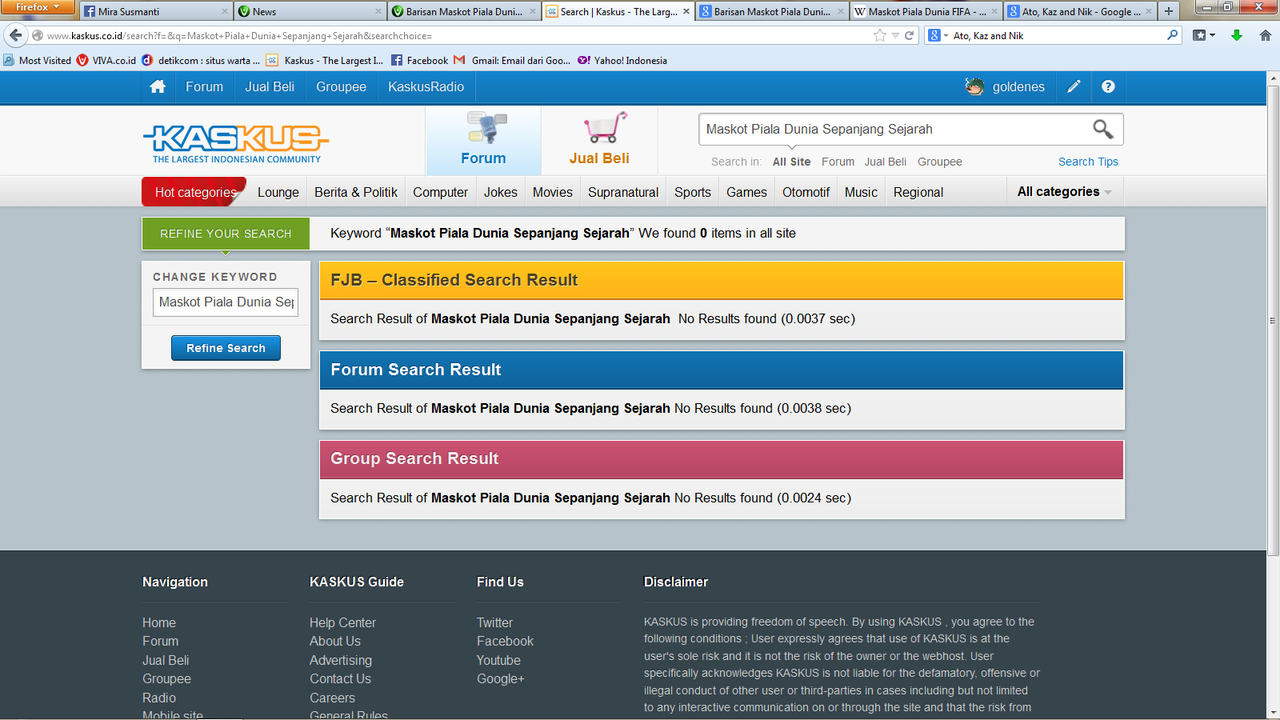Click the magnifier search icon in Kaskus search box
Screen dimensions: 1280x720
coord(1102,129)
